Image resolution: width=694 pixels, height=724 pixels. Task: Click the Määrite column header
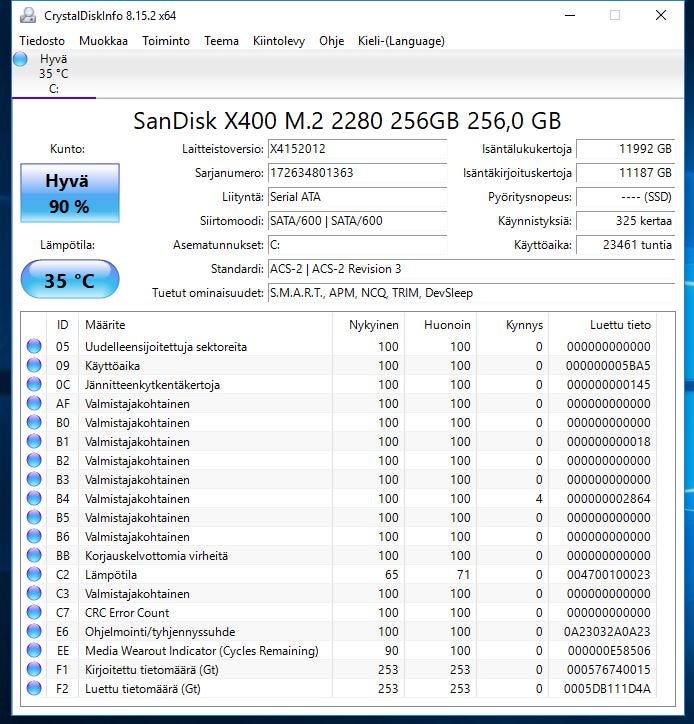(205, 325)
